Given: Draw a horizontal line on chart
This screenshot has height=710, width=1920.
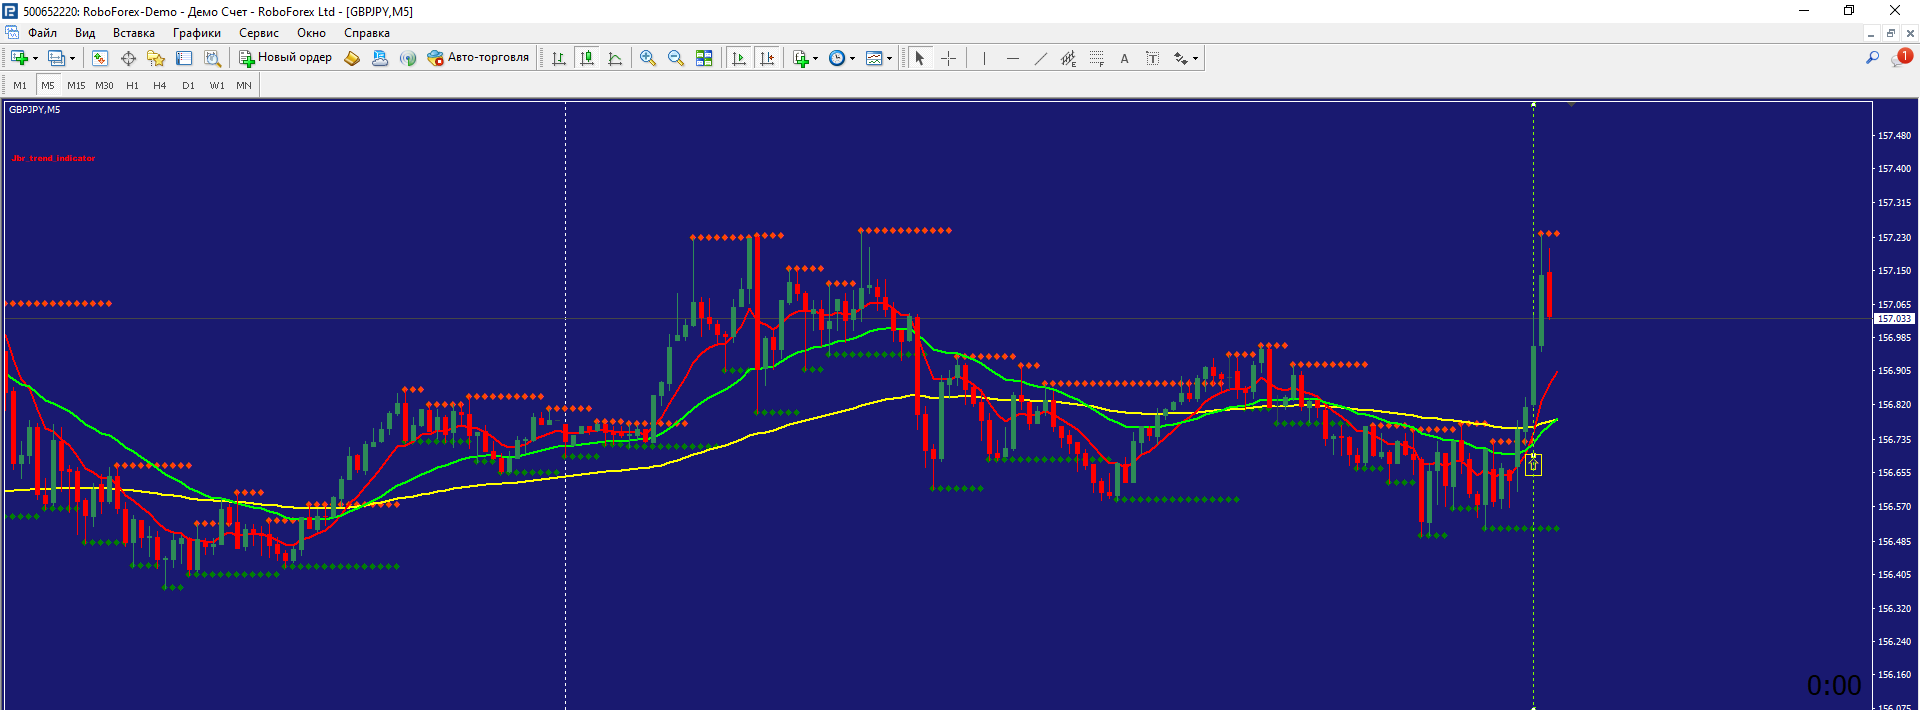Looking at the screenshot, I should coord(1012,58).
